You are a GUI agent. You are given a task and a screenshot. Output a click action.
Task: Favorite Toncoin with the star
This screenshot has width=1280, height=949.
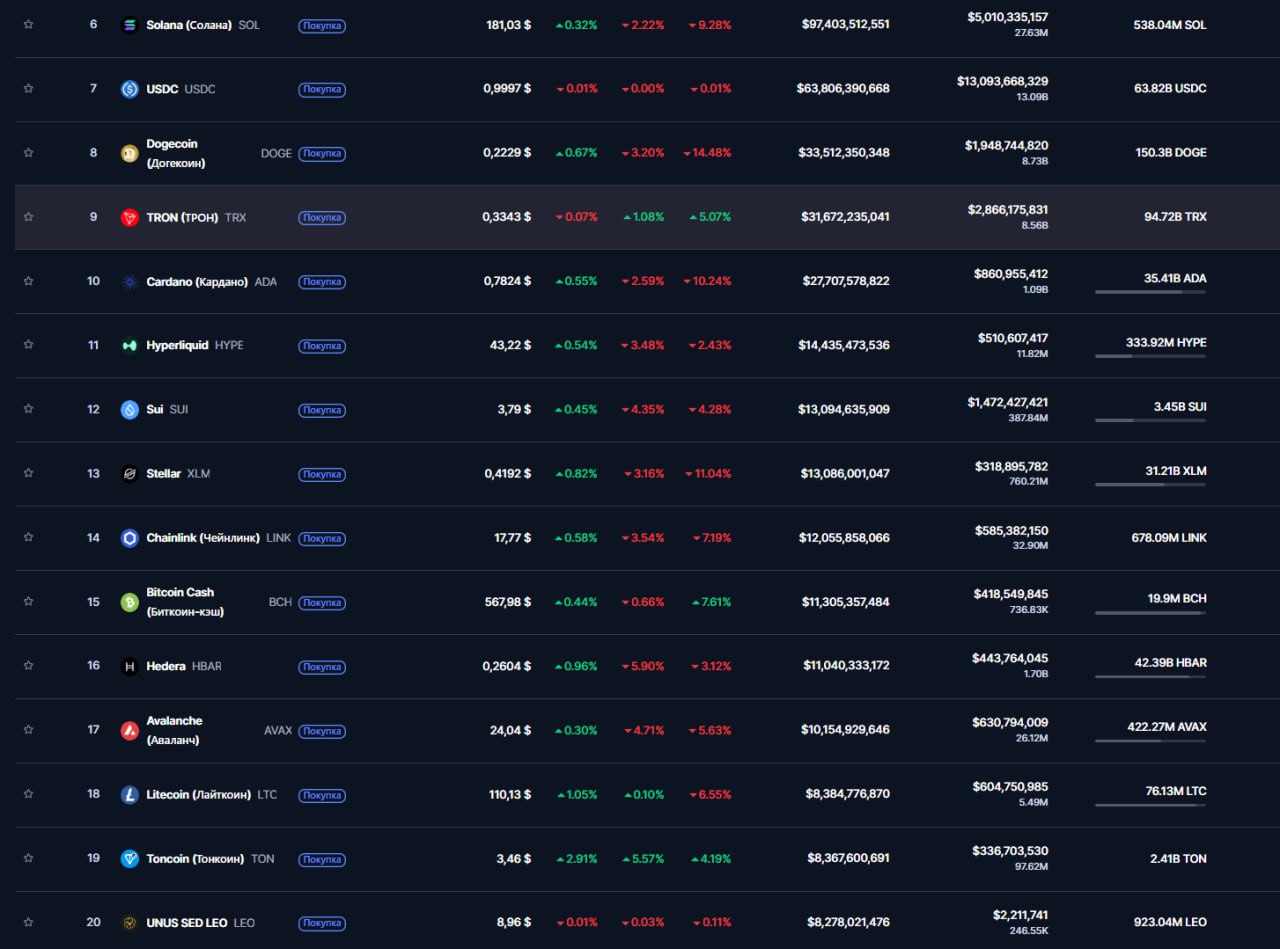[x=28, y=858]
